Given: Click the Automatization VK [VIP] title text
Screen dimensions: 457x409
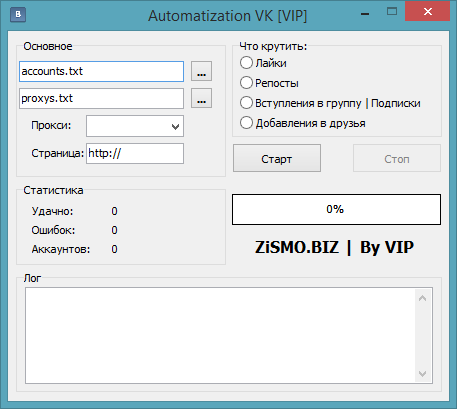Looking at the screenshot, I should point(228,16).
